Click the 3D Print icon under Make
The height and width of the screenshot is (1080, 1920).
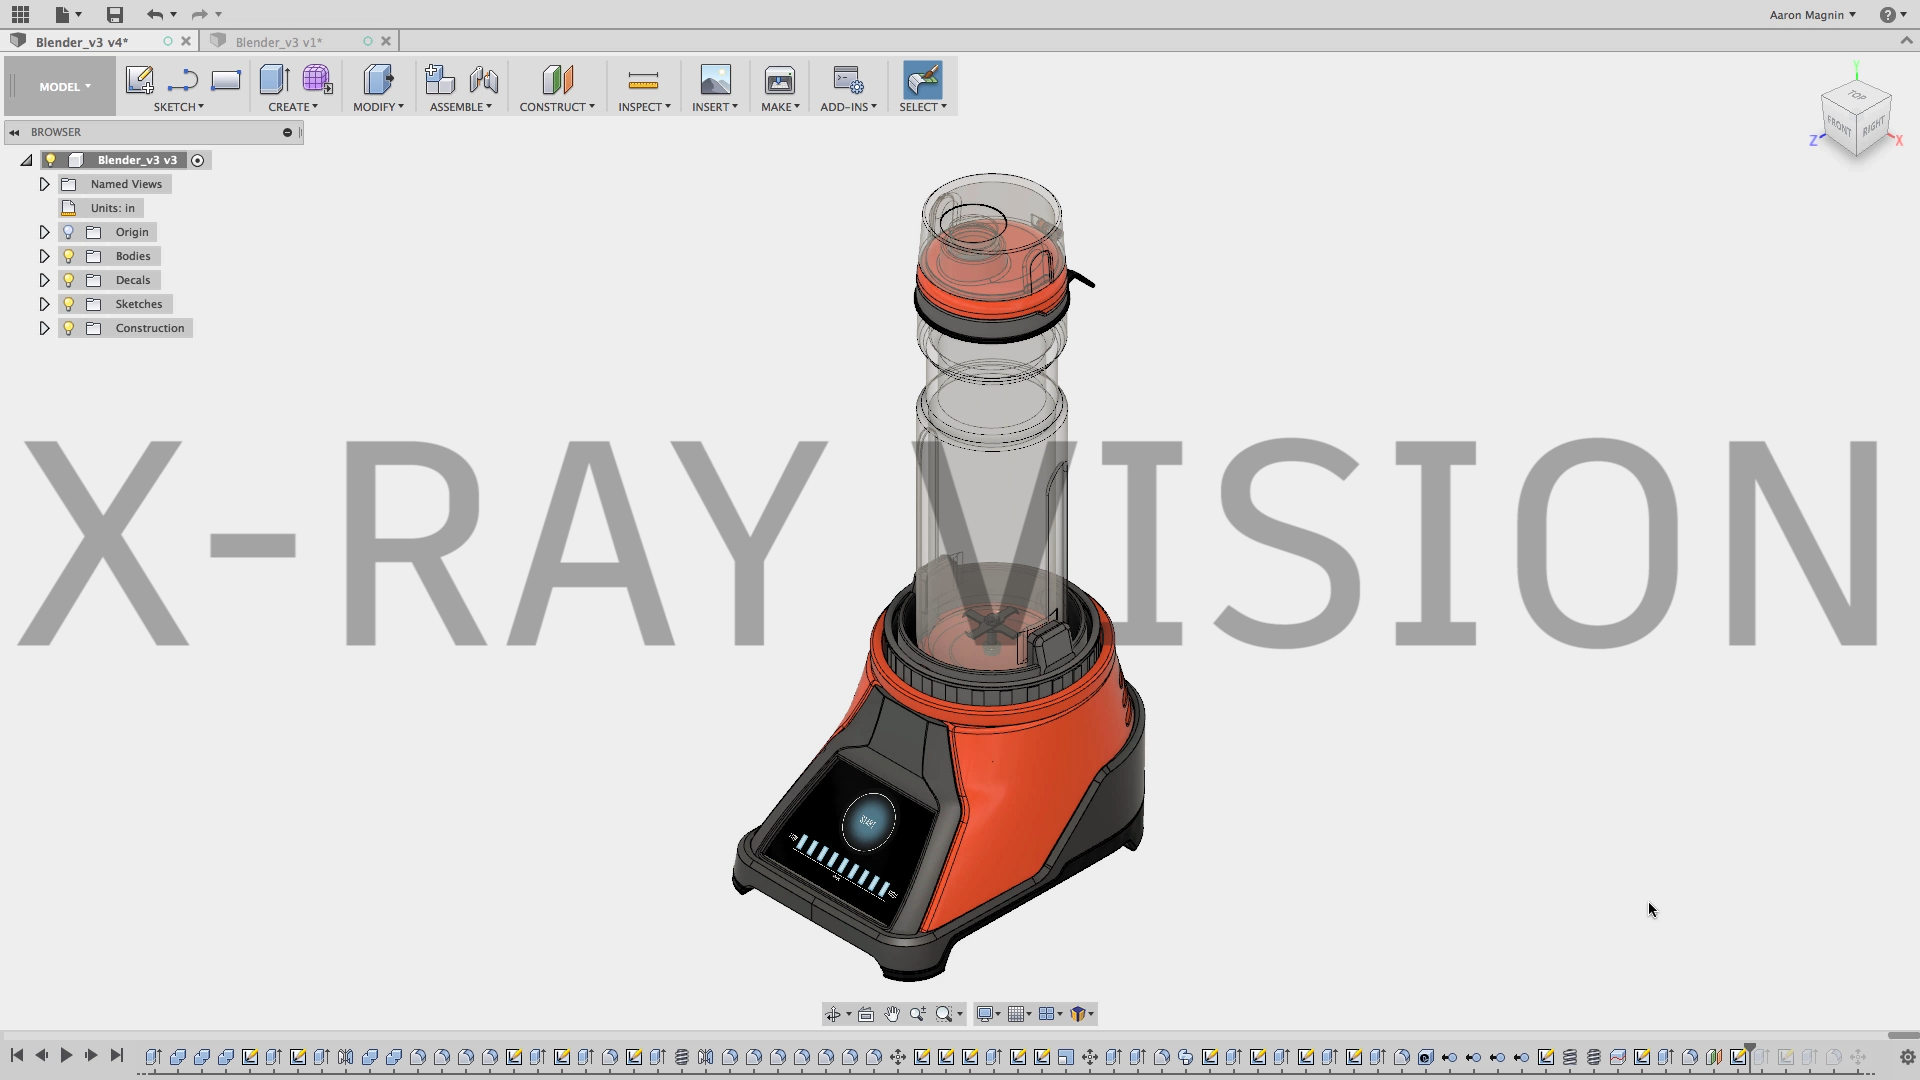(x=779, y=80)
